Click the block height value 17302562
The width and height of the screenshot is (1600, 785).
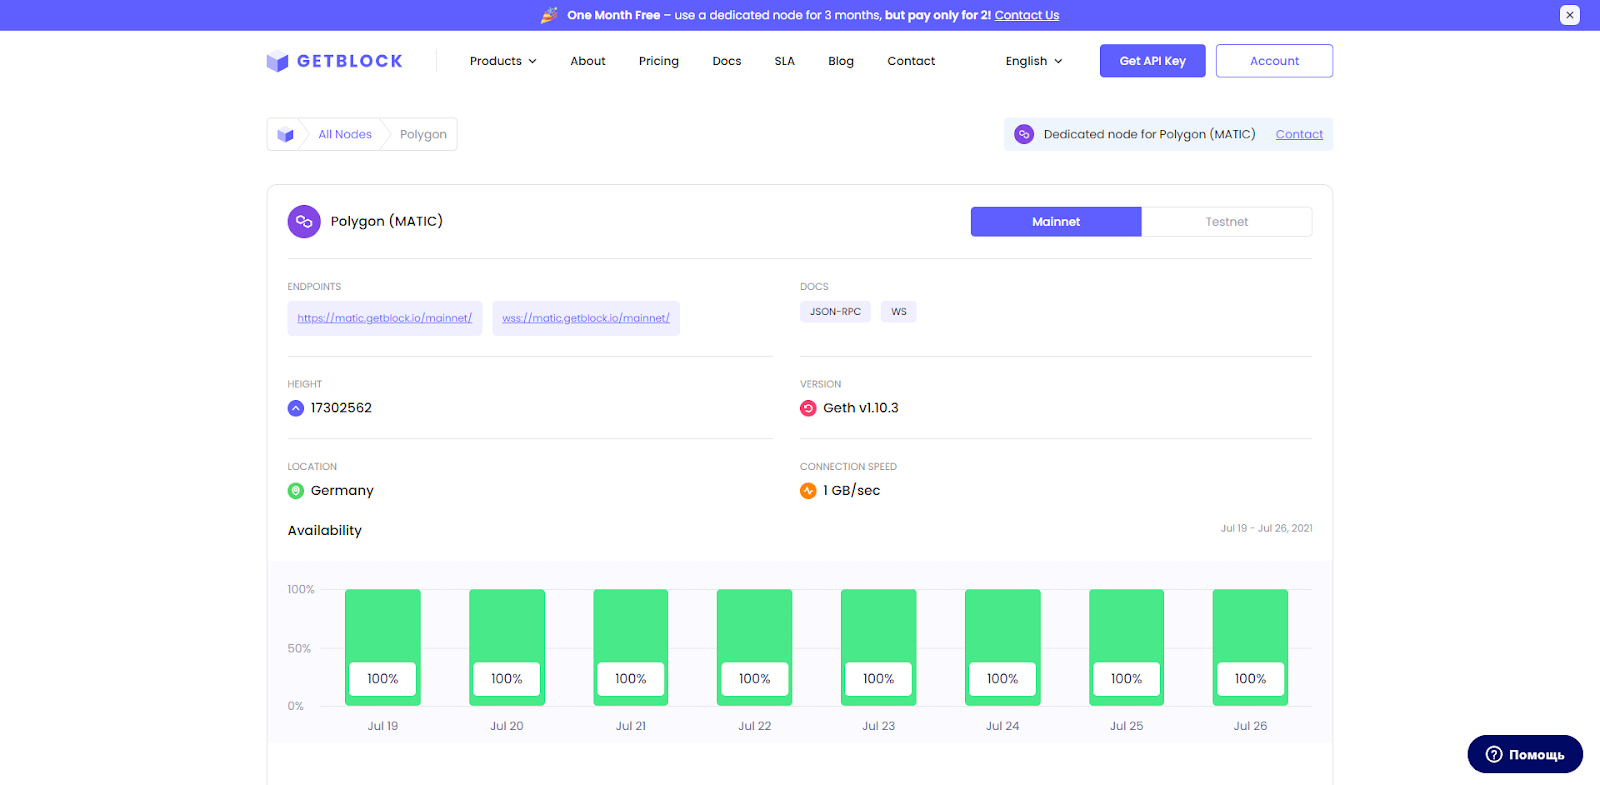(341, 408)
